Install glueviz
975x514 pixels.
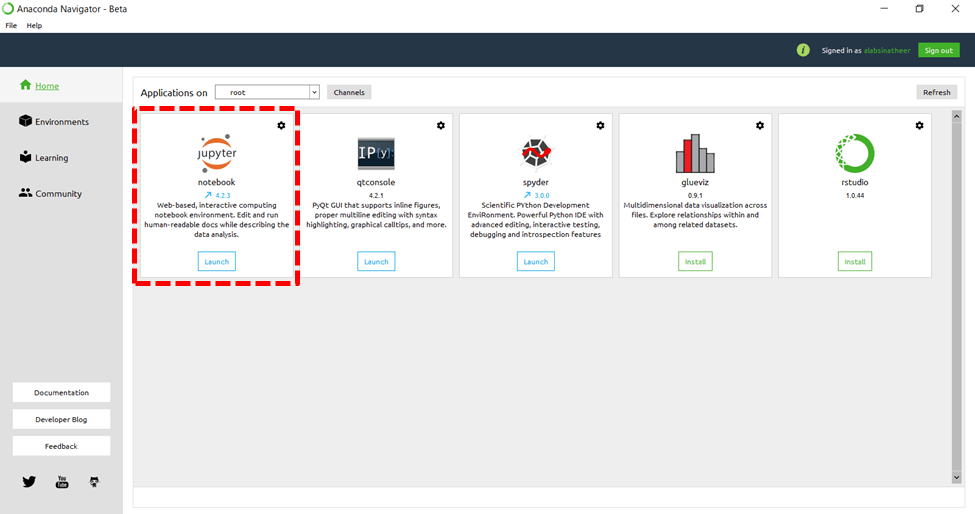[x=695, y=262]
